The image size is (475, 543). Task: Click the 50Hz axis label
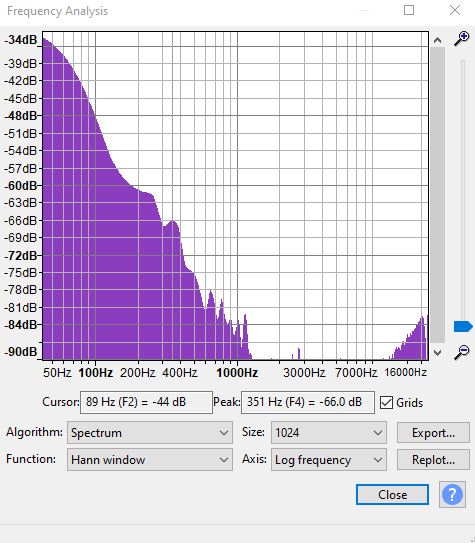pos(57,373)
